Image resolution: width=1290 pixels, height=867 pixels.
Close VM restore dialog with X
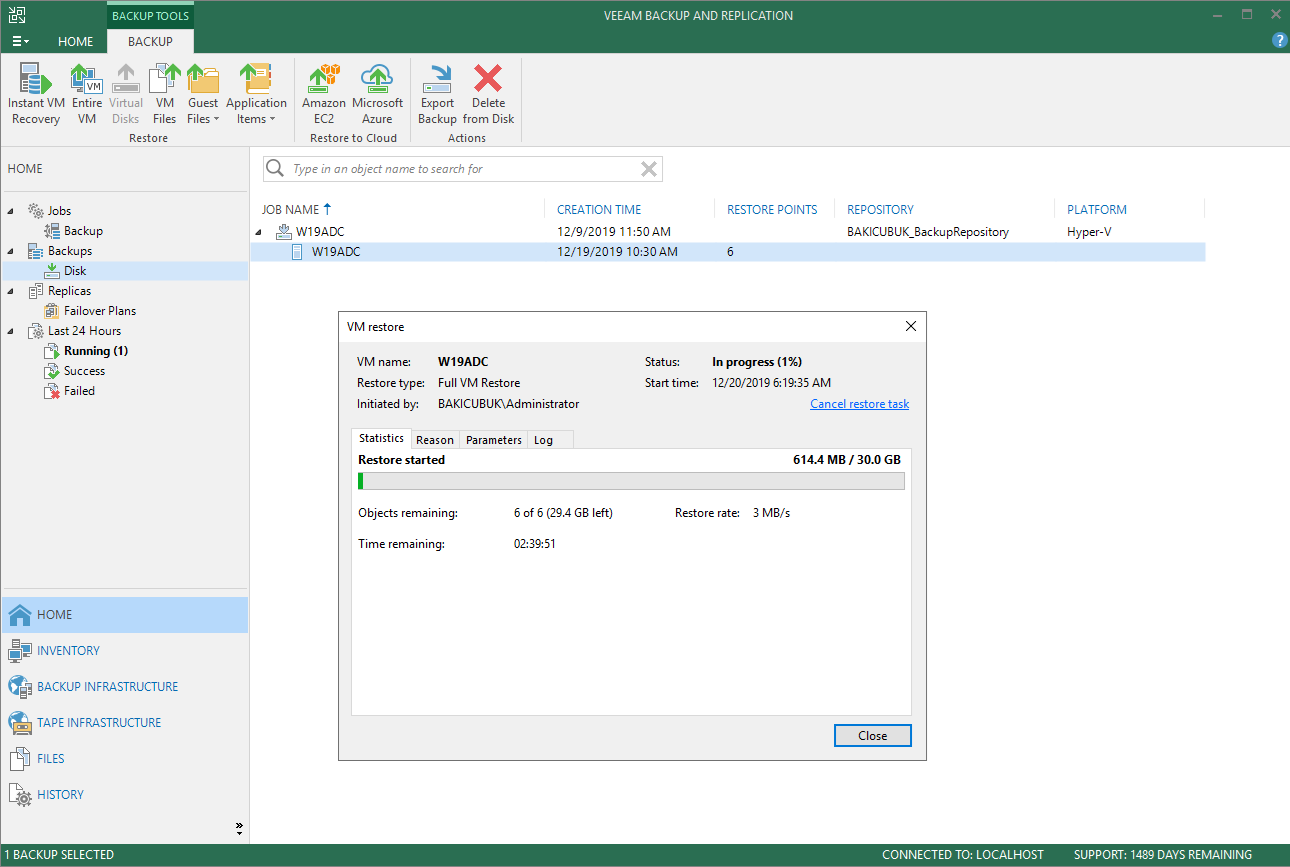[x=910, y=326]
